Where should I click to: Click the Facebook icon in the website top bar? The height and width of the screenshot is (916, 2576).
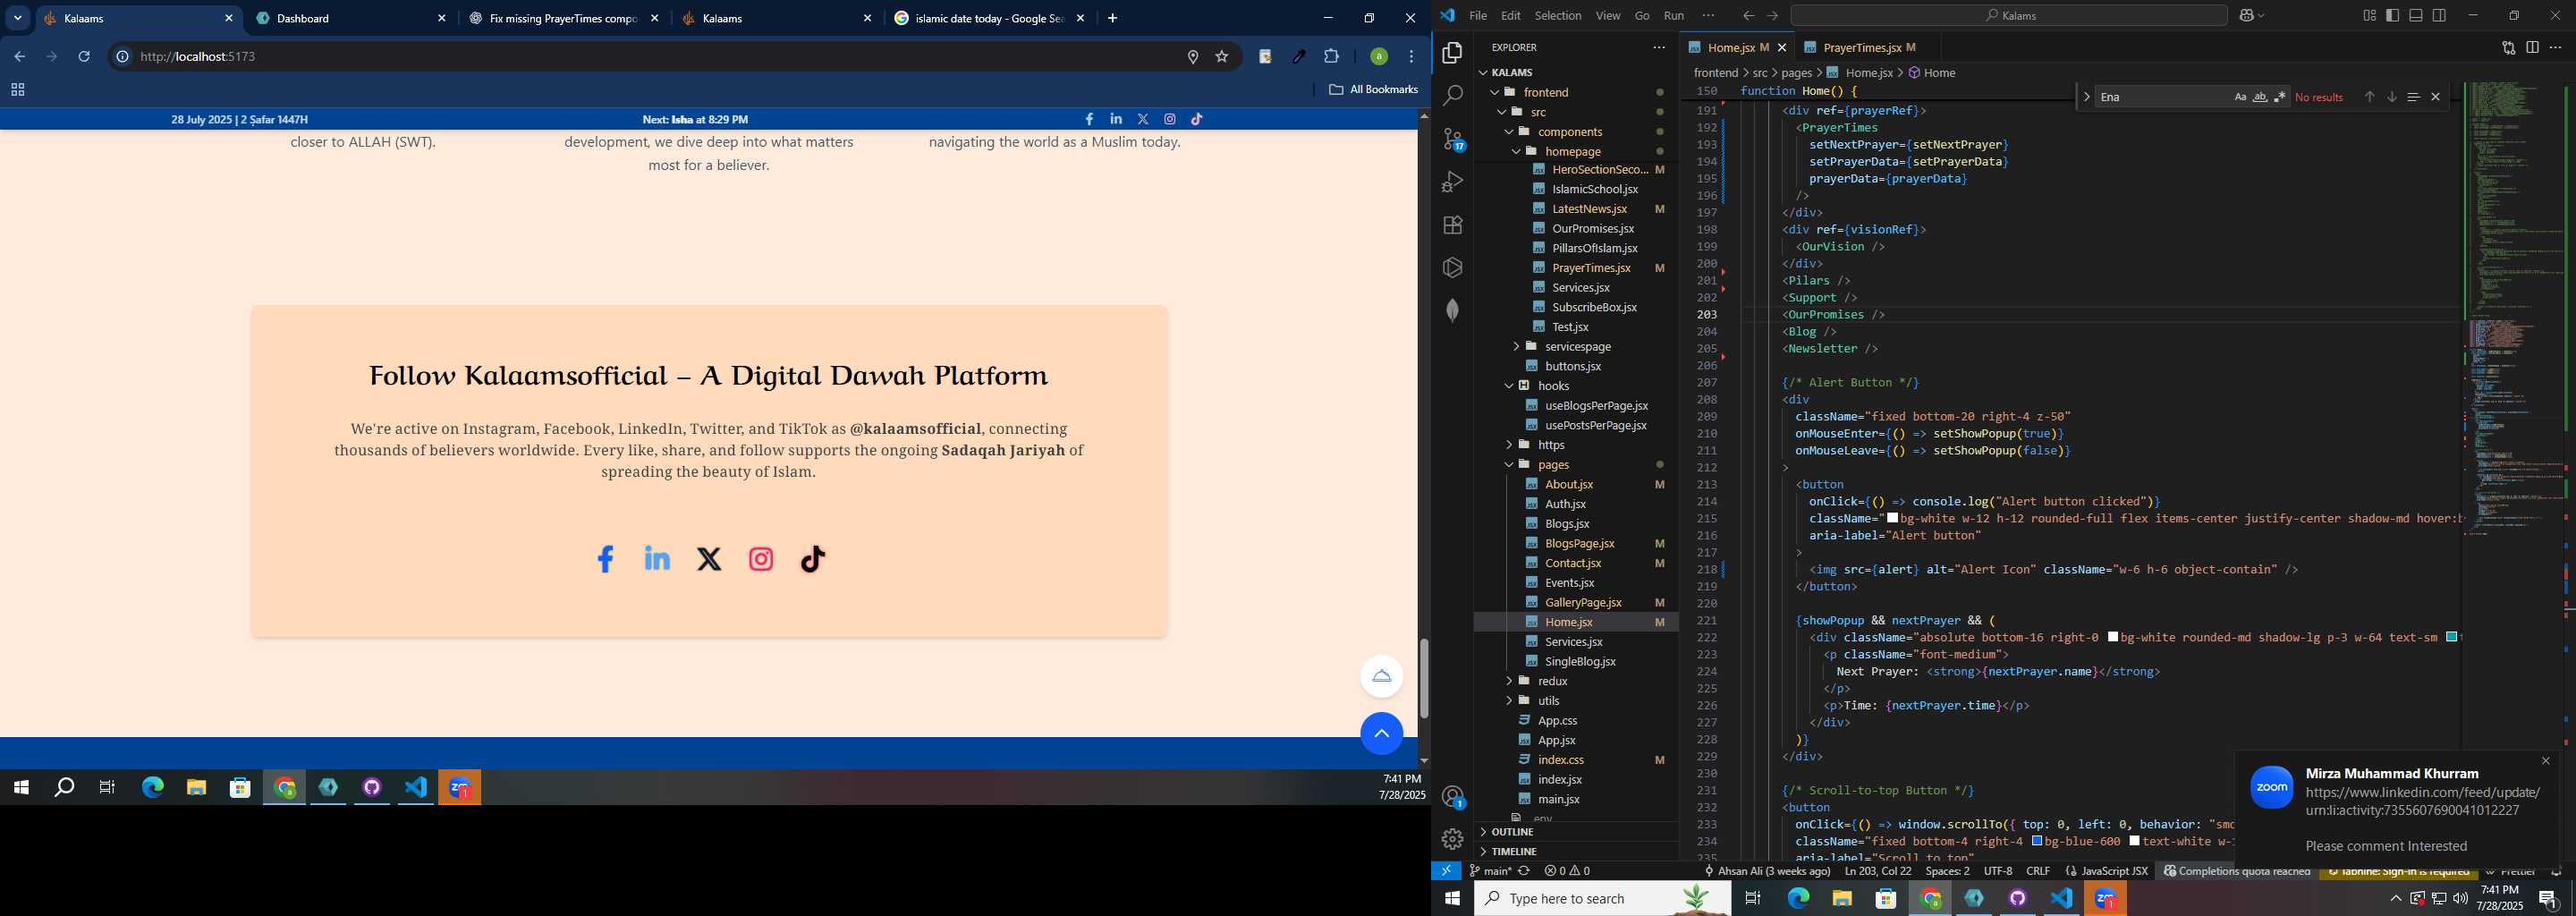point(1089,119)
